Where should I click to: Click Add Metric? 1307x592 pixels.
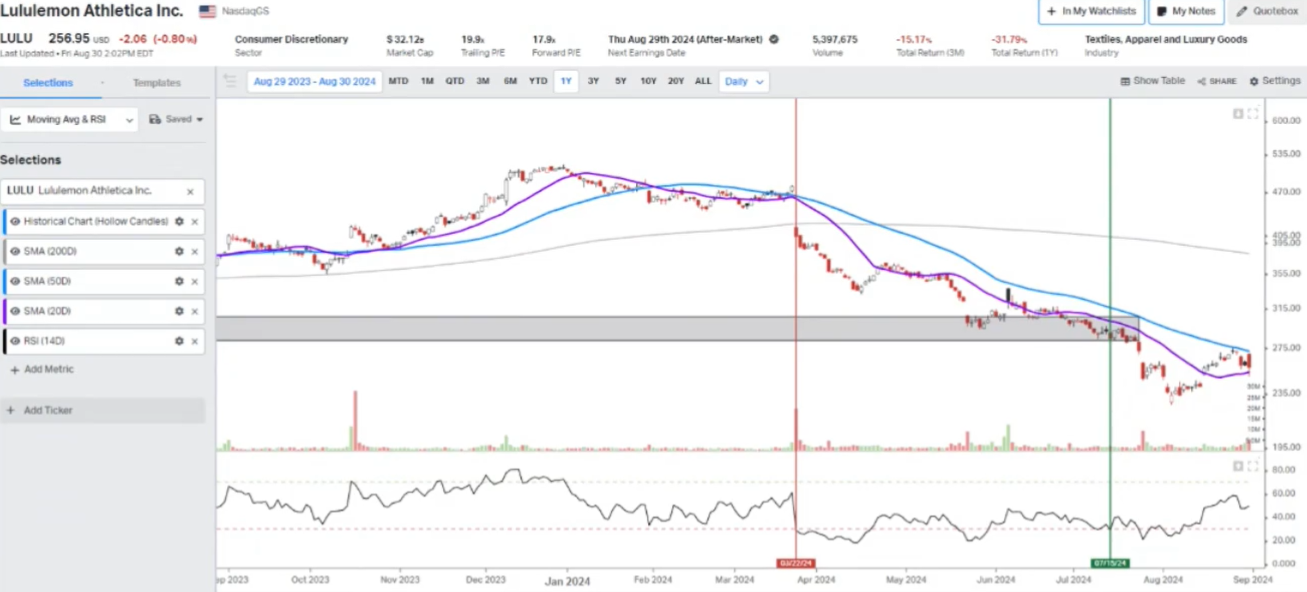(x=41, y=369)
